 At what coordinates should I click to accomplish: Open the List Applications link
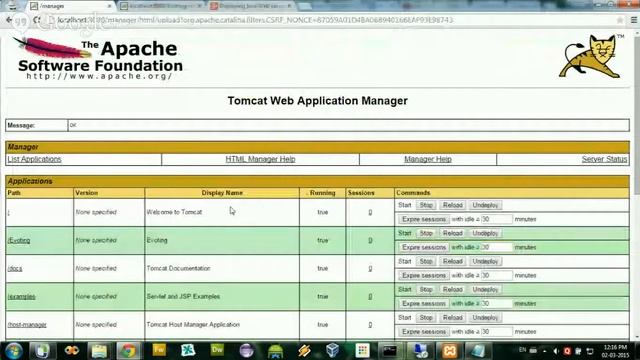click(x=34, y=159)
